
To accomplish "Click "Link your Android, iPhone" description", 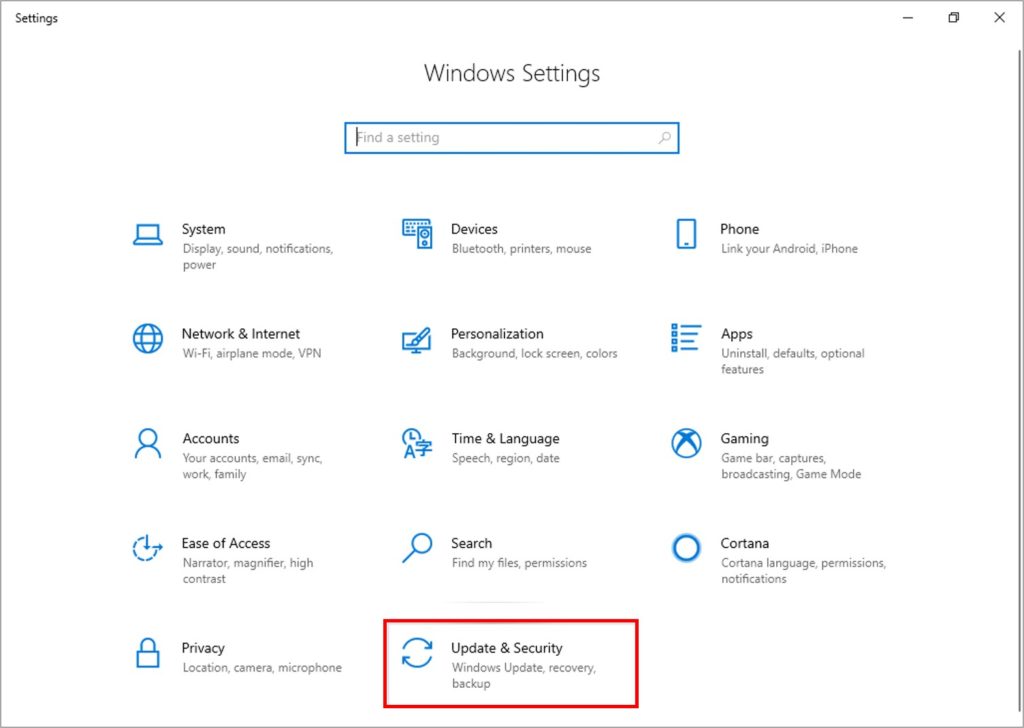I will [790, 249].
